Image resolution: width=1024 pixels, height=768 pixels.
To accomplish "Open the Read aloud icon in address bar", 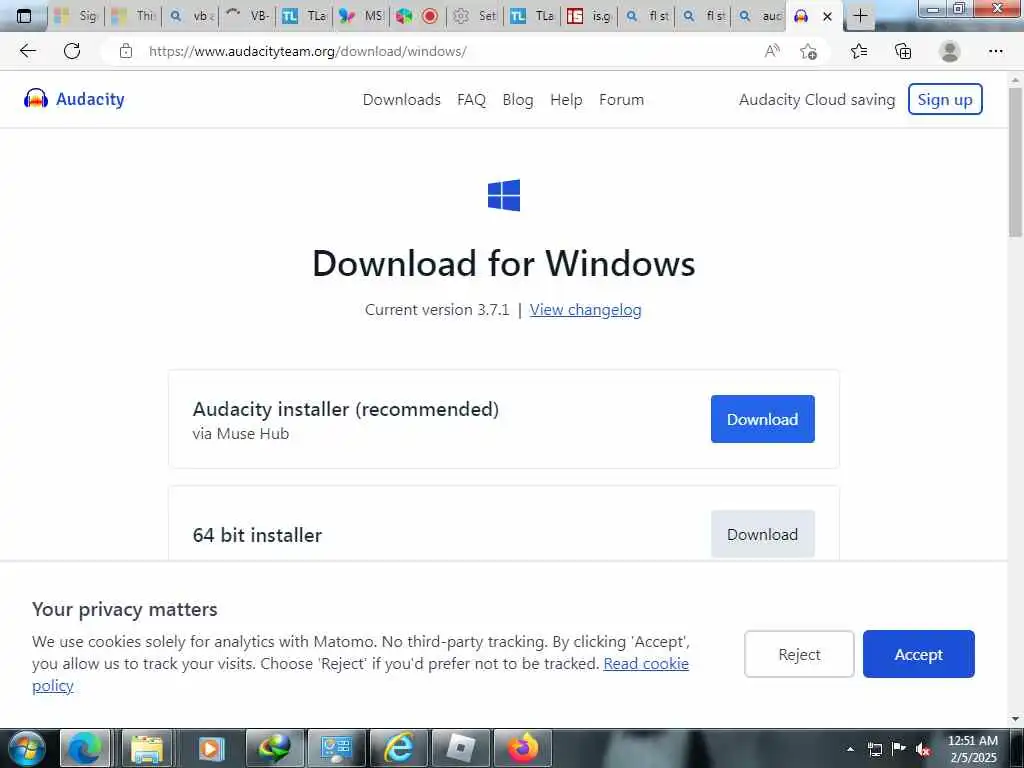I will pos(772,51).
